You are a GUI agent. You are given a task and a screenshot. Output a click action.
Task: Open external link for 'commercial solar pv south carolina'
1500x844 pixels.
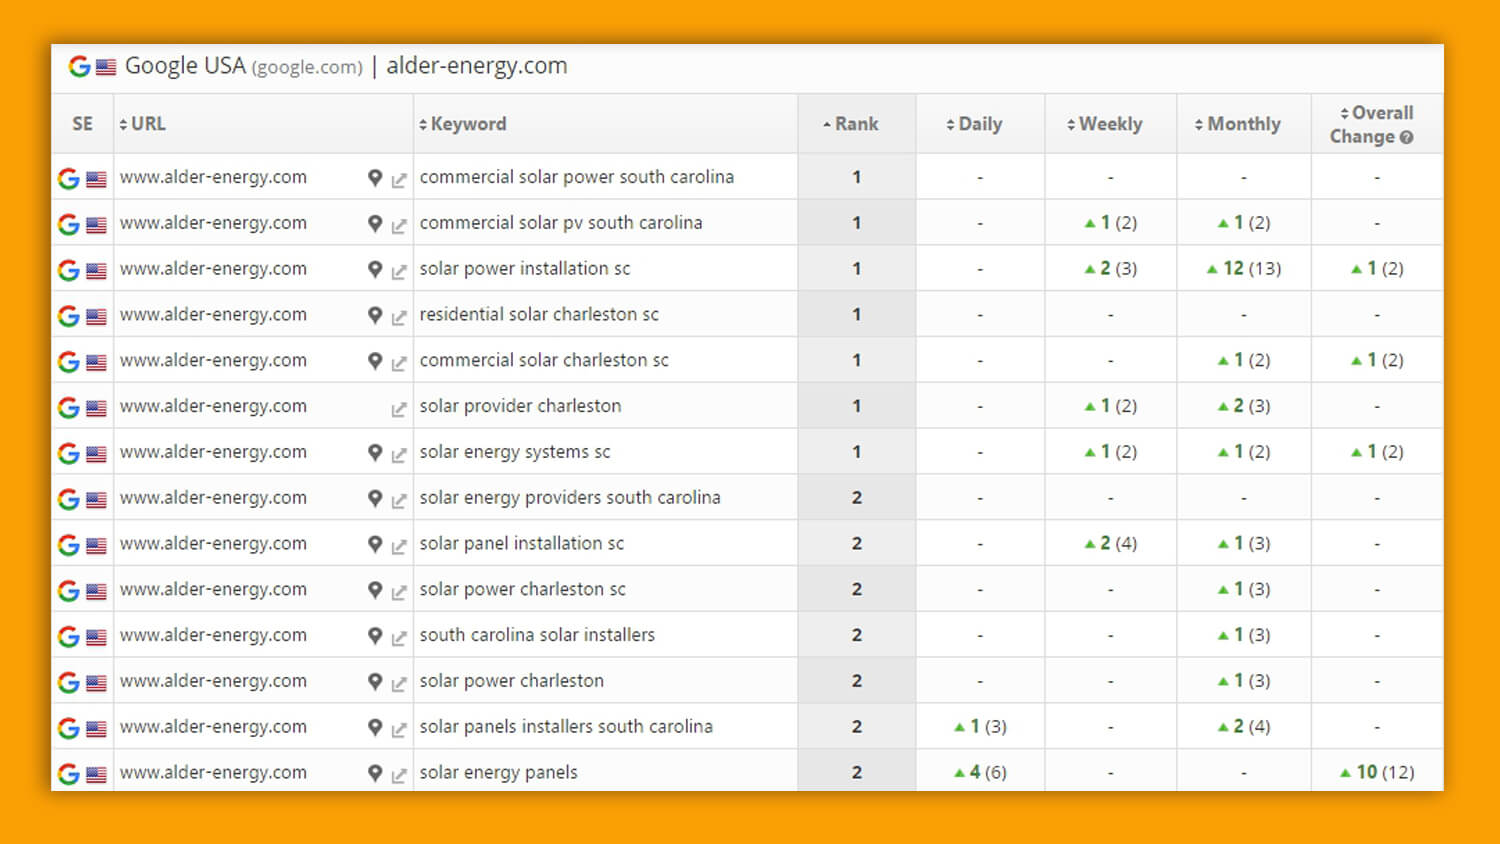pos(399,226)
